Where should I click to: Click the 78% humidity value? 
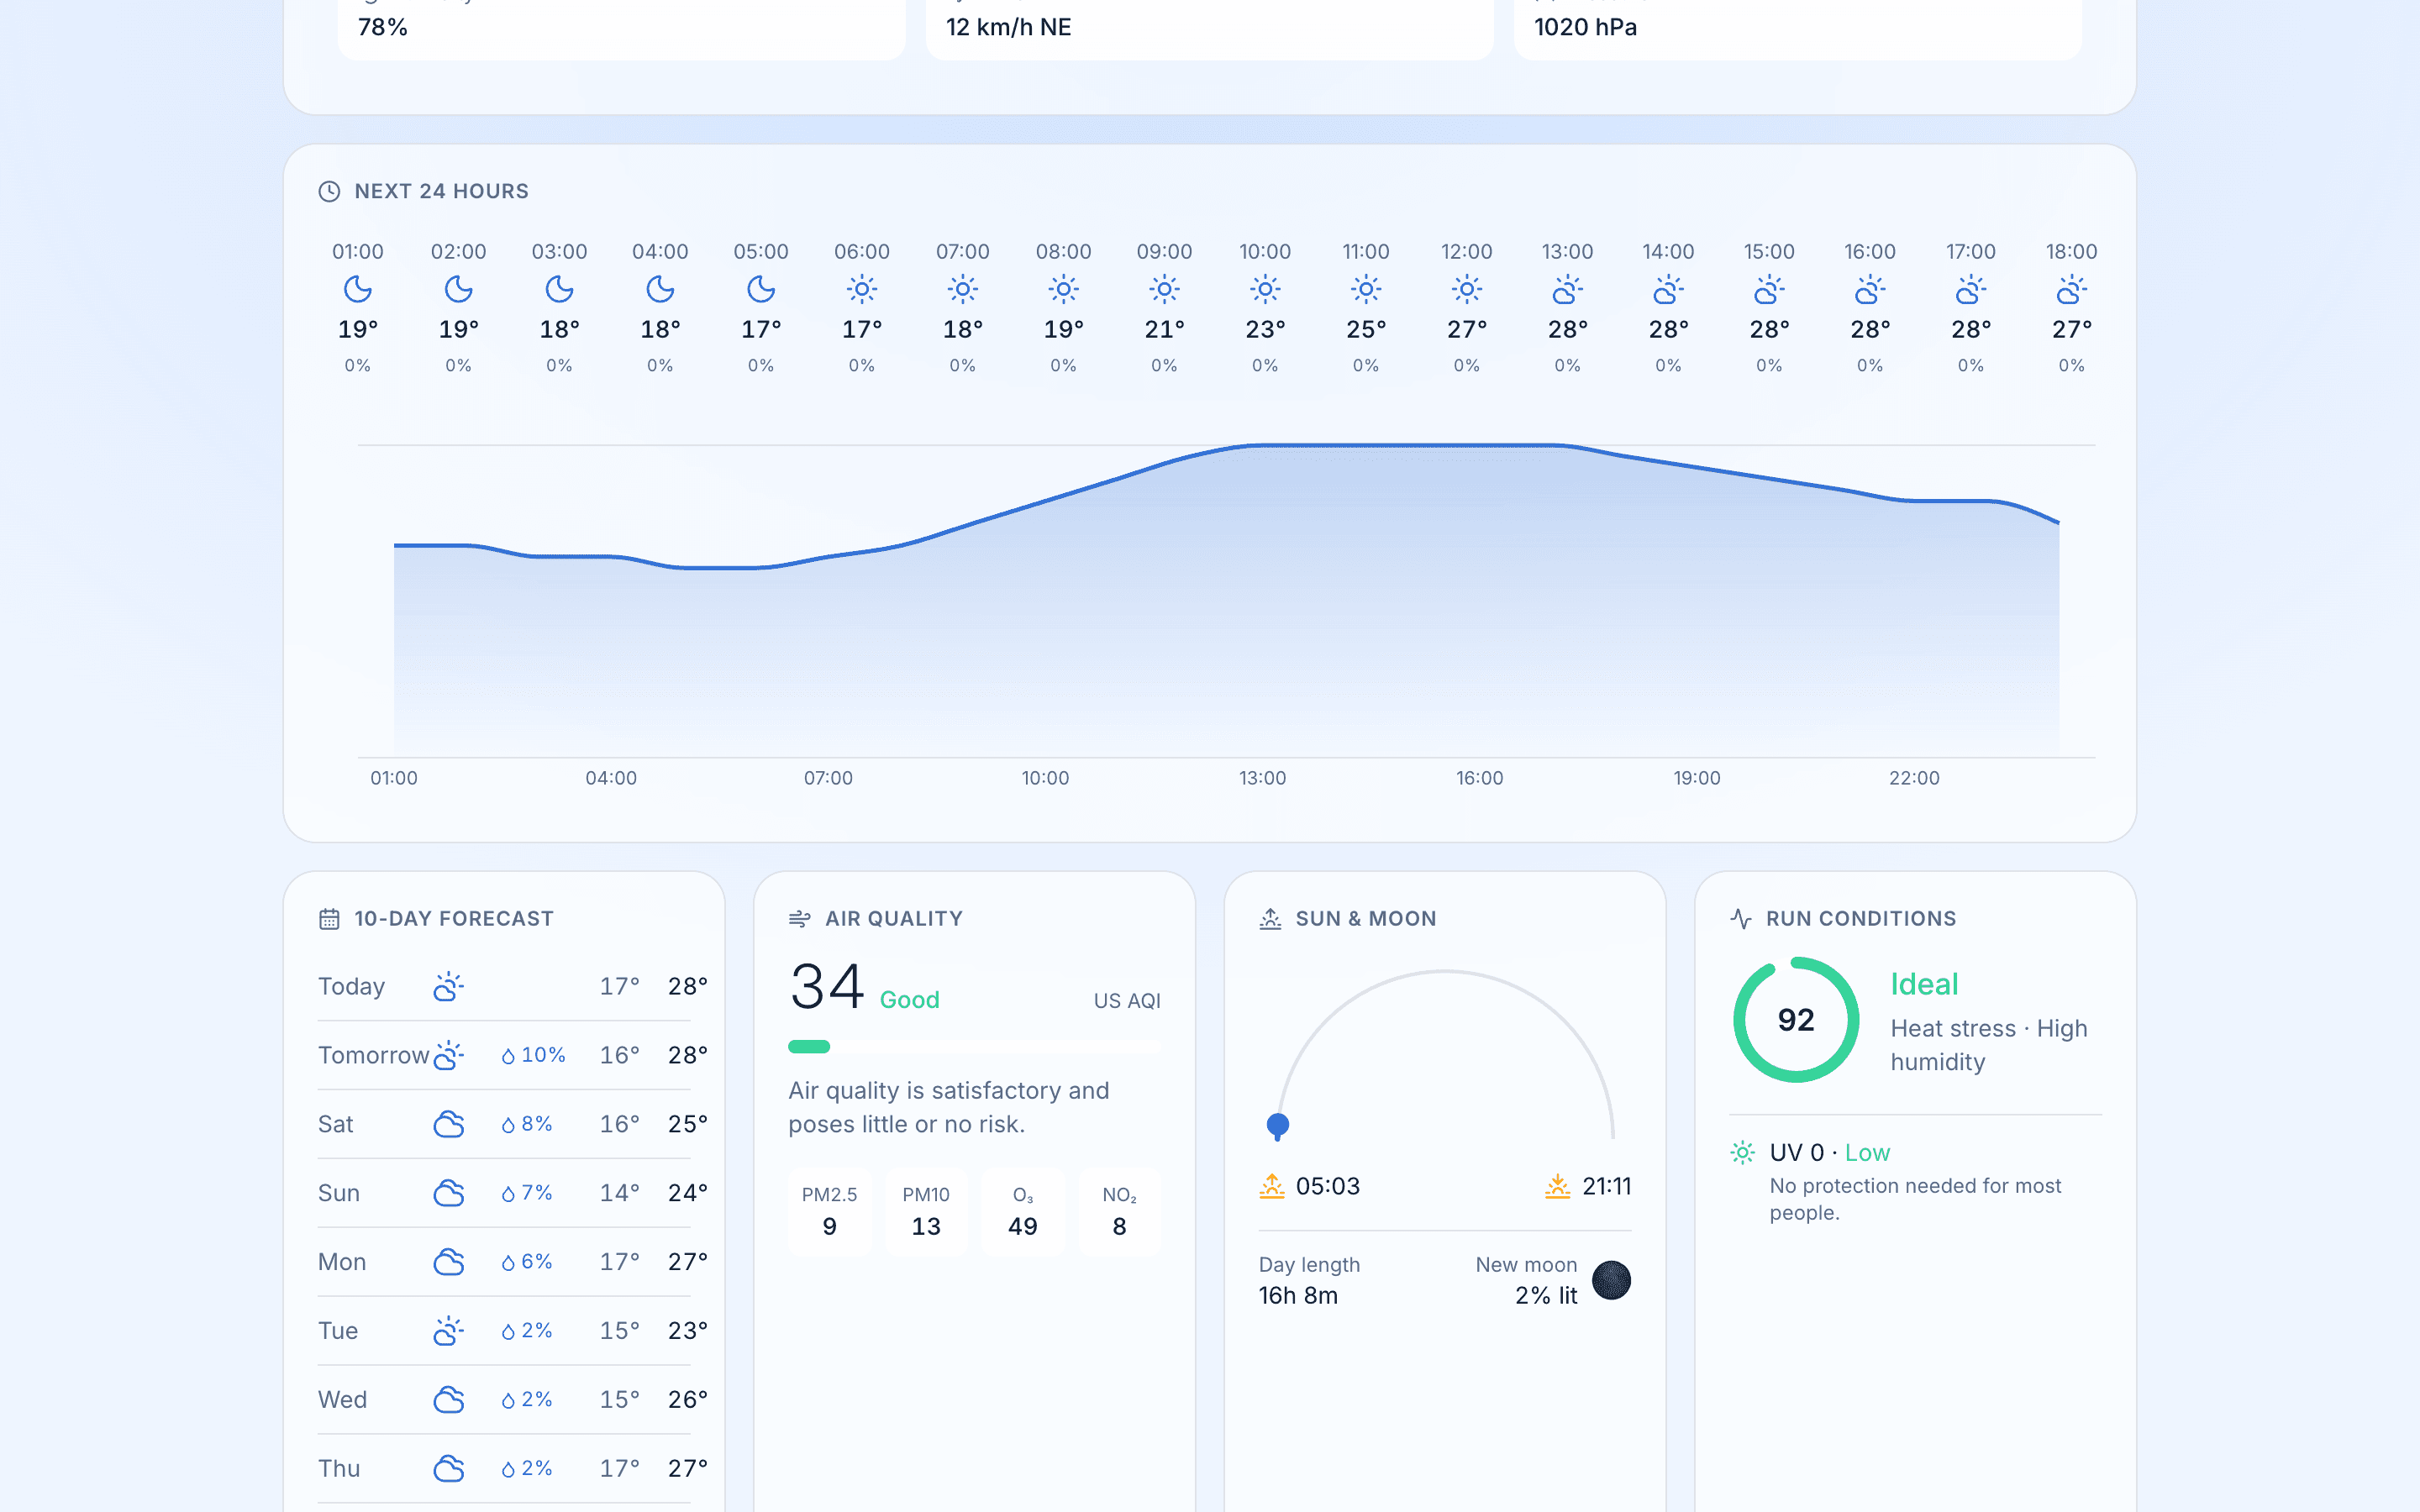(x=383, y=27)
